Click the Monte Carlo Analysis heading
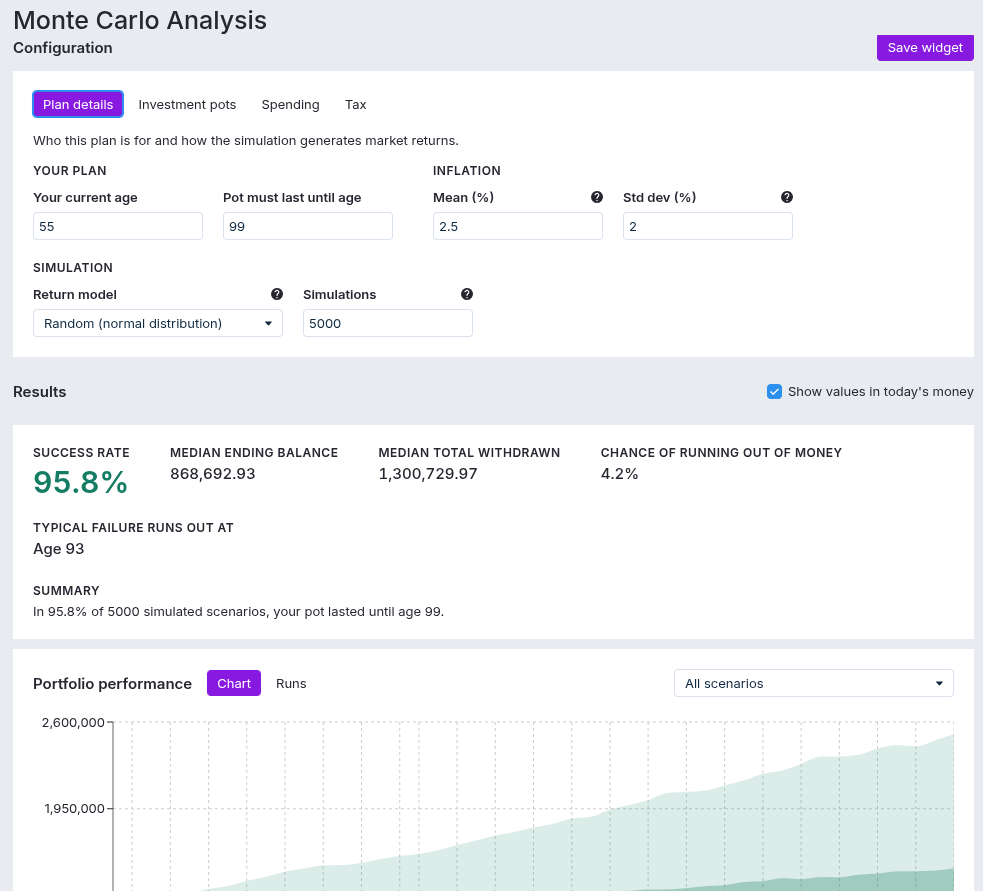Image resolution: width=983 pixels, height=891 pixels. click(140, 20)
